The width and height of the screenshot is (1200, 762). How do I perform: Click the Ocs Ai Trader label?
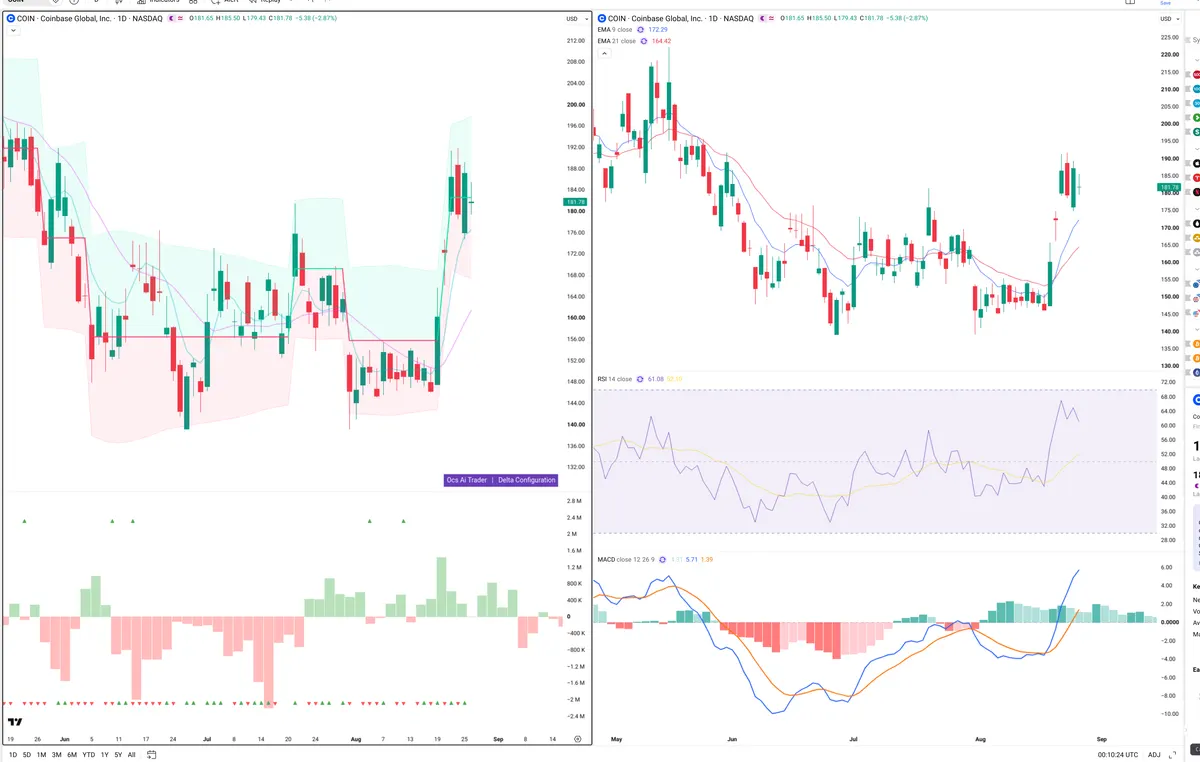pyautogui.click(x=467, y=480)
